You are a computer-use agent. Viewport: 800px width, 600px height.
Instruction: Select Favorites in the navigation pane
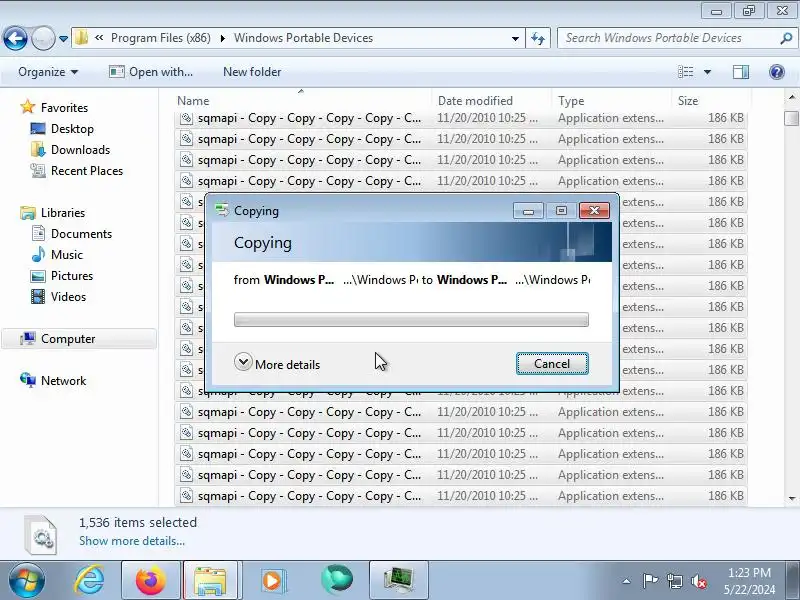pyautogui.click(x=64, y=108)
